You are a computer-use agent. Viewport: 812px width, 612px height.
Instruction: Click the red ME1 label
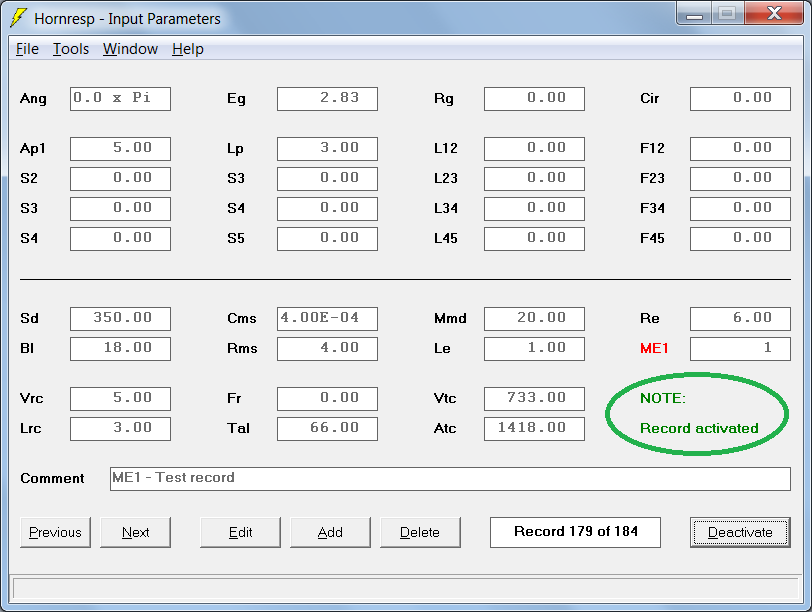tap(654, 348)
